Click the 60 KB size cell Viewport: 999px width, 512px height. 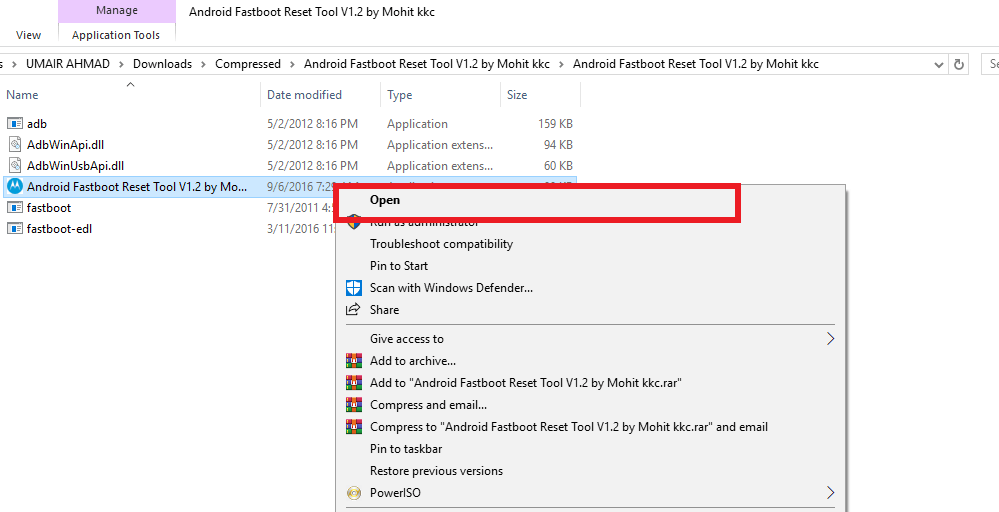tap(558, 166)
